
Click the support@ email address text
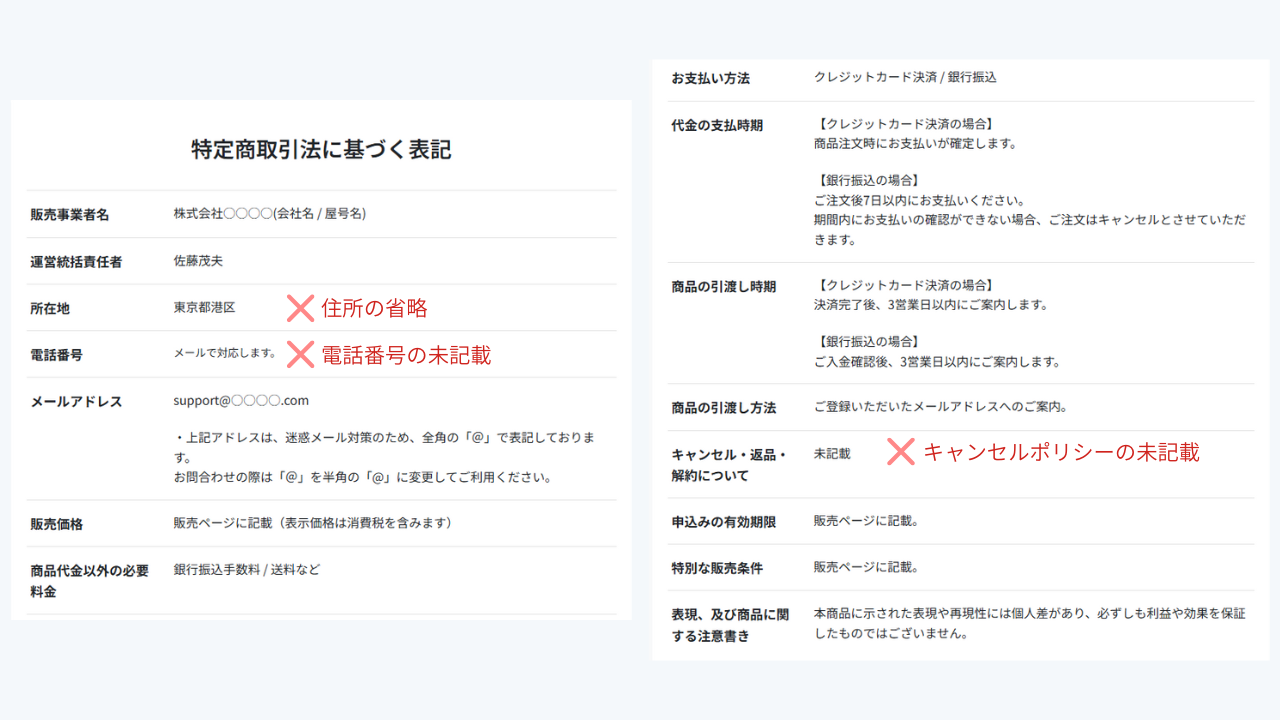pyautogui.click(x=241, y=400)
